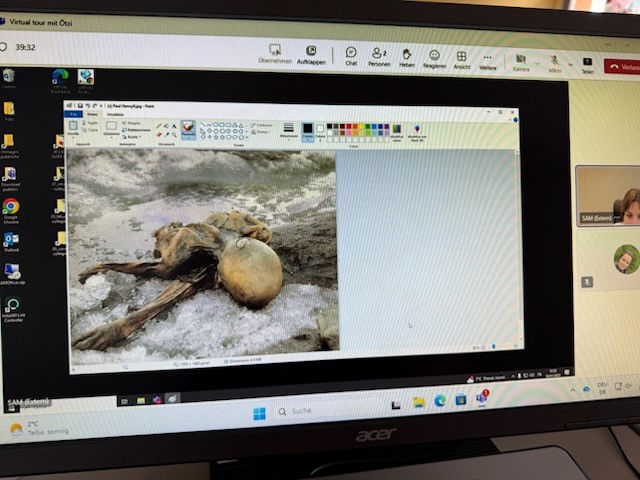Open the shared Paint File tab
The height and width of the screenshot is (480, 640).
tap(73, 114)
